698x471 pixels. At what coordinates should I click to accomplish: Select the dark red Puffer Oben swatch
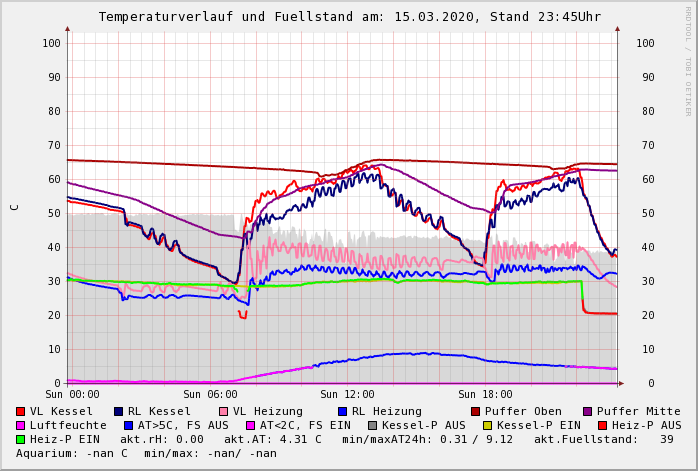pos(476,411)
